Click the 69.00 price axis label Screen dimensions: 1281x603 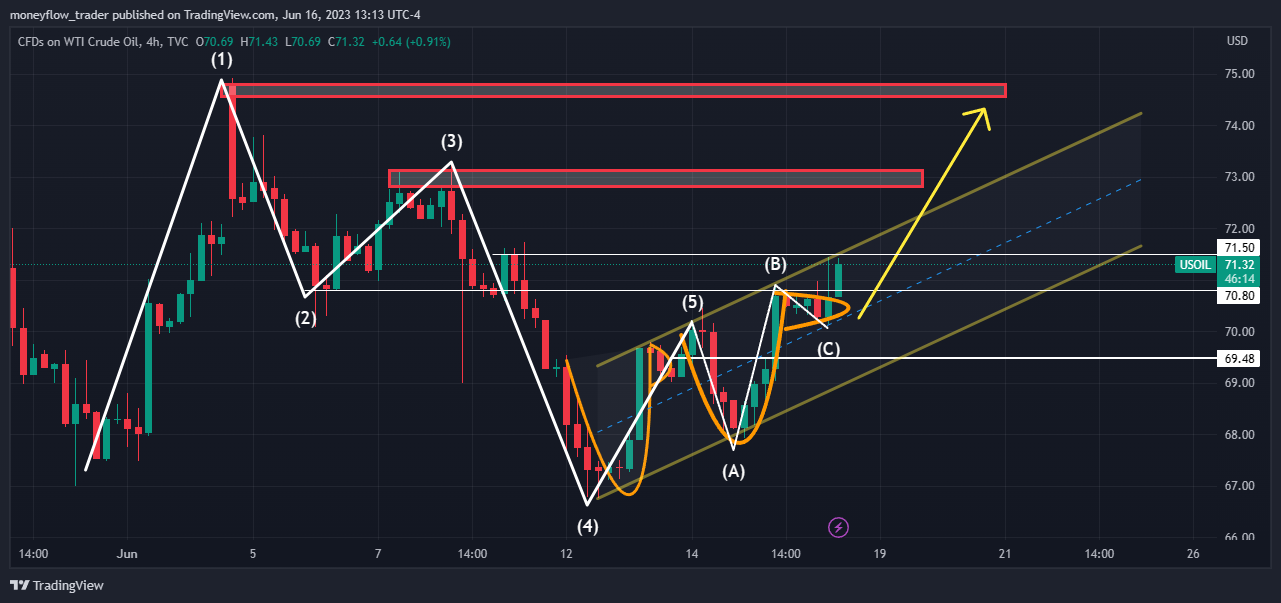pos(1240,383)
